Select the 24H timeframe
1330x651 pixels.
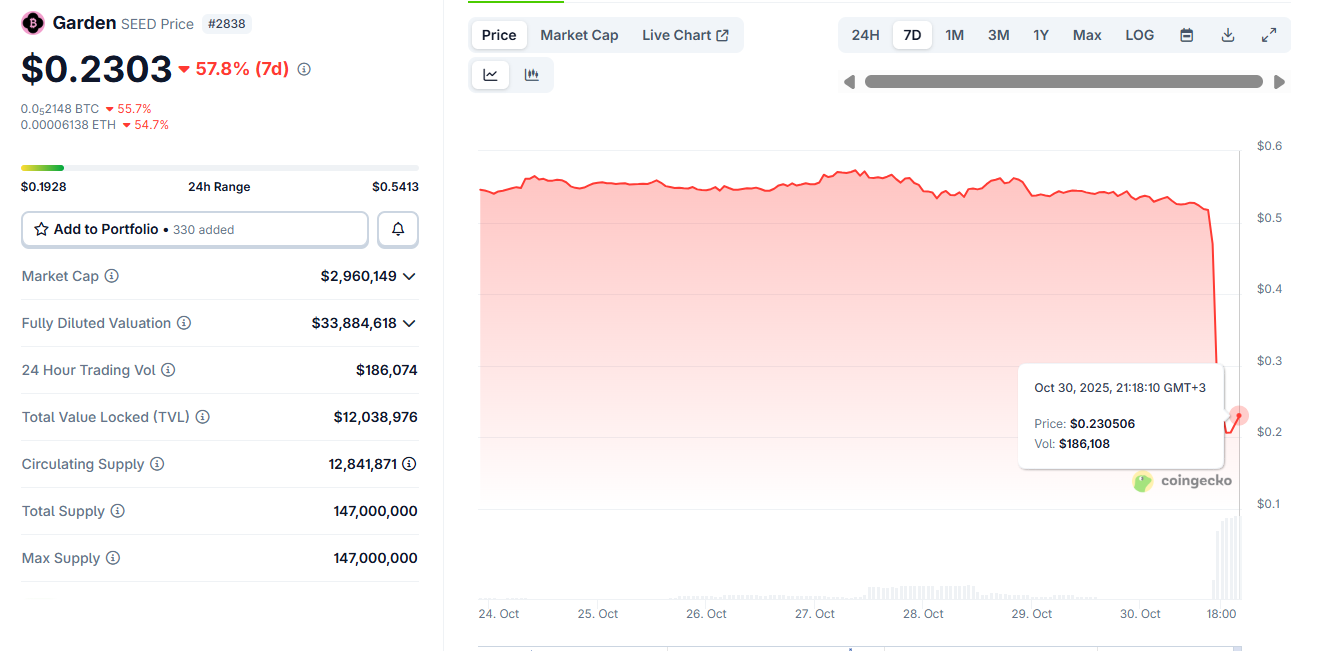[864, 34]
